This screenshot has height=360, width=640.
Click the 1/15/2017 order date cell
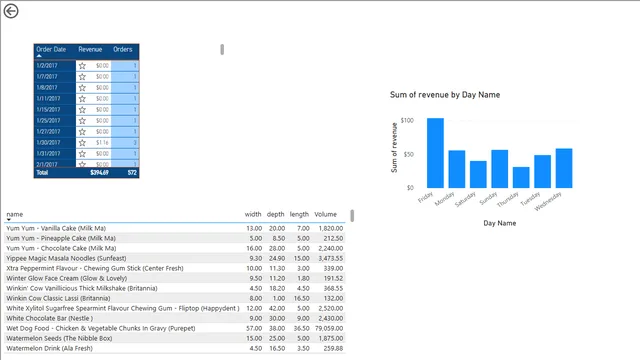pos(55,110)
